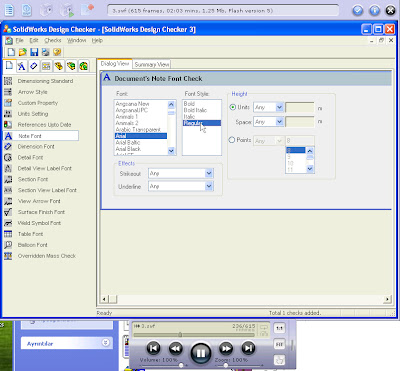This screenshot has height=371, width=400.
Task: Switch to the Summary View tab
Action: click(x=152, y=64)
